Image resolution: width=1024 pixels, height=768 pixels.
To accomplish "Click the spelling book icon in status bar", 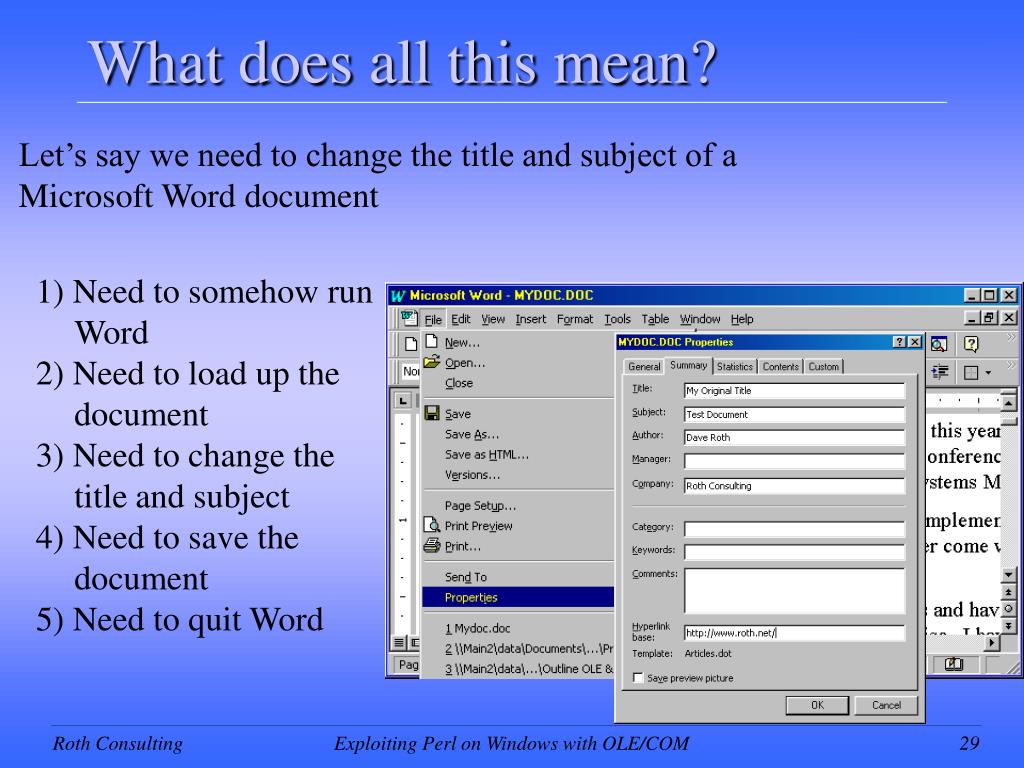I will (953, 664).
